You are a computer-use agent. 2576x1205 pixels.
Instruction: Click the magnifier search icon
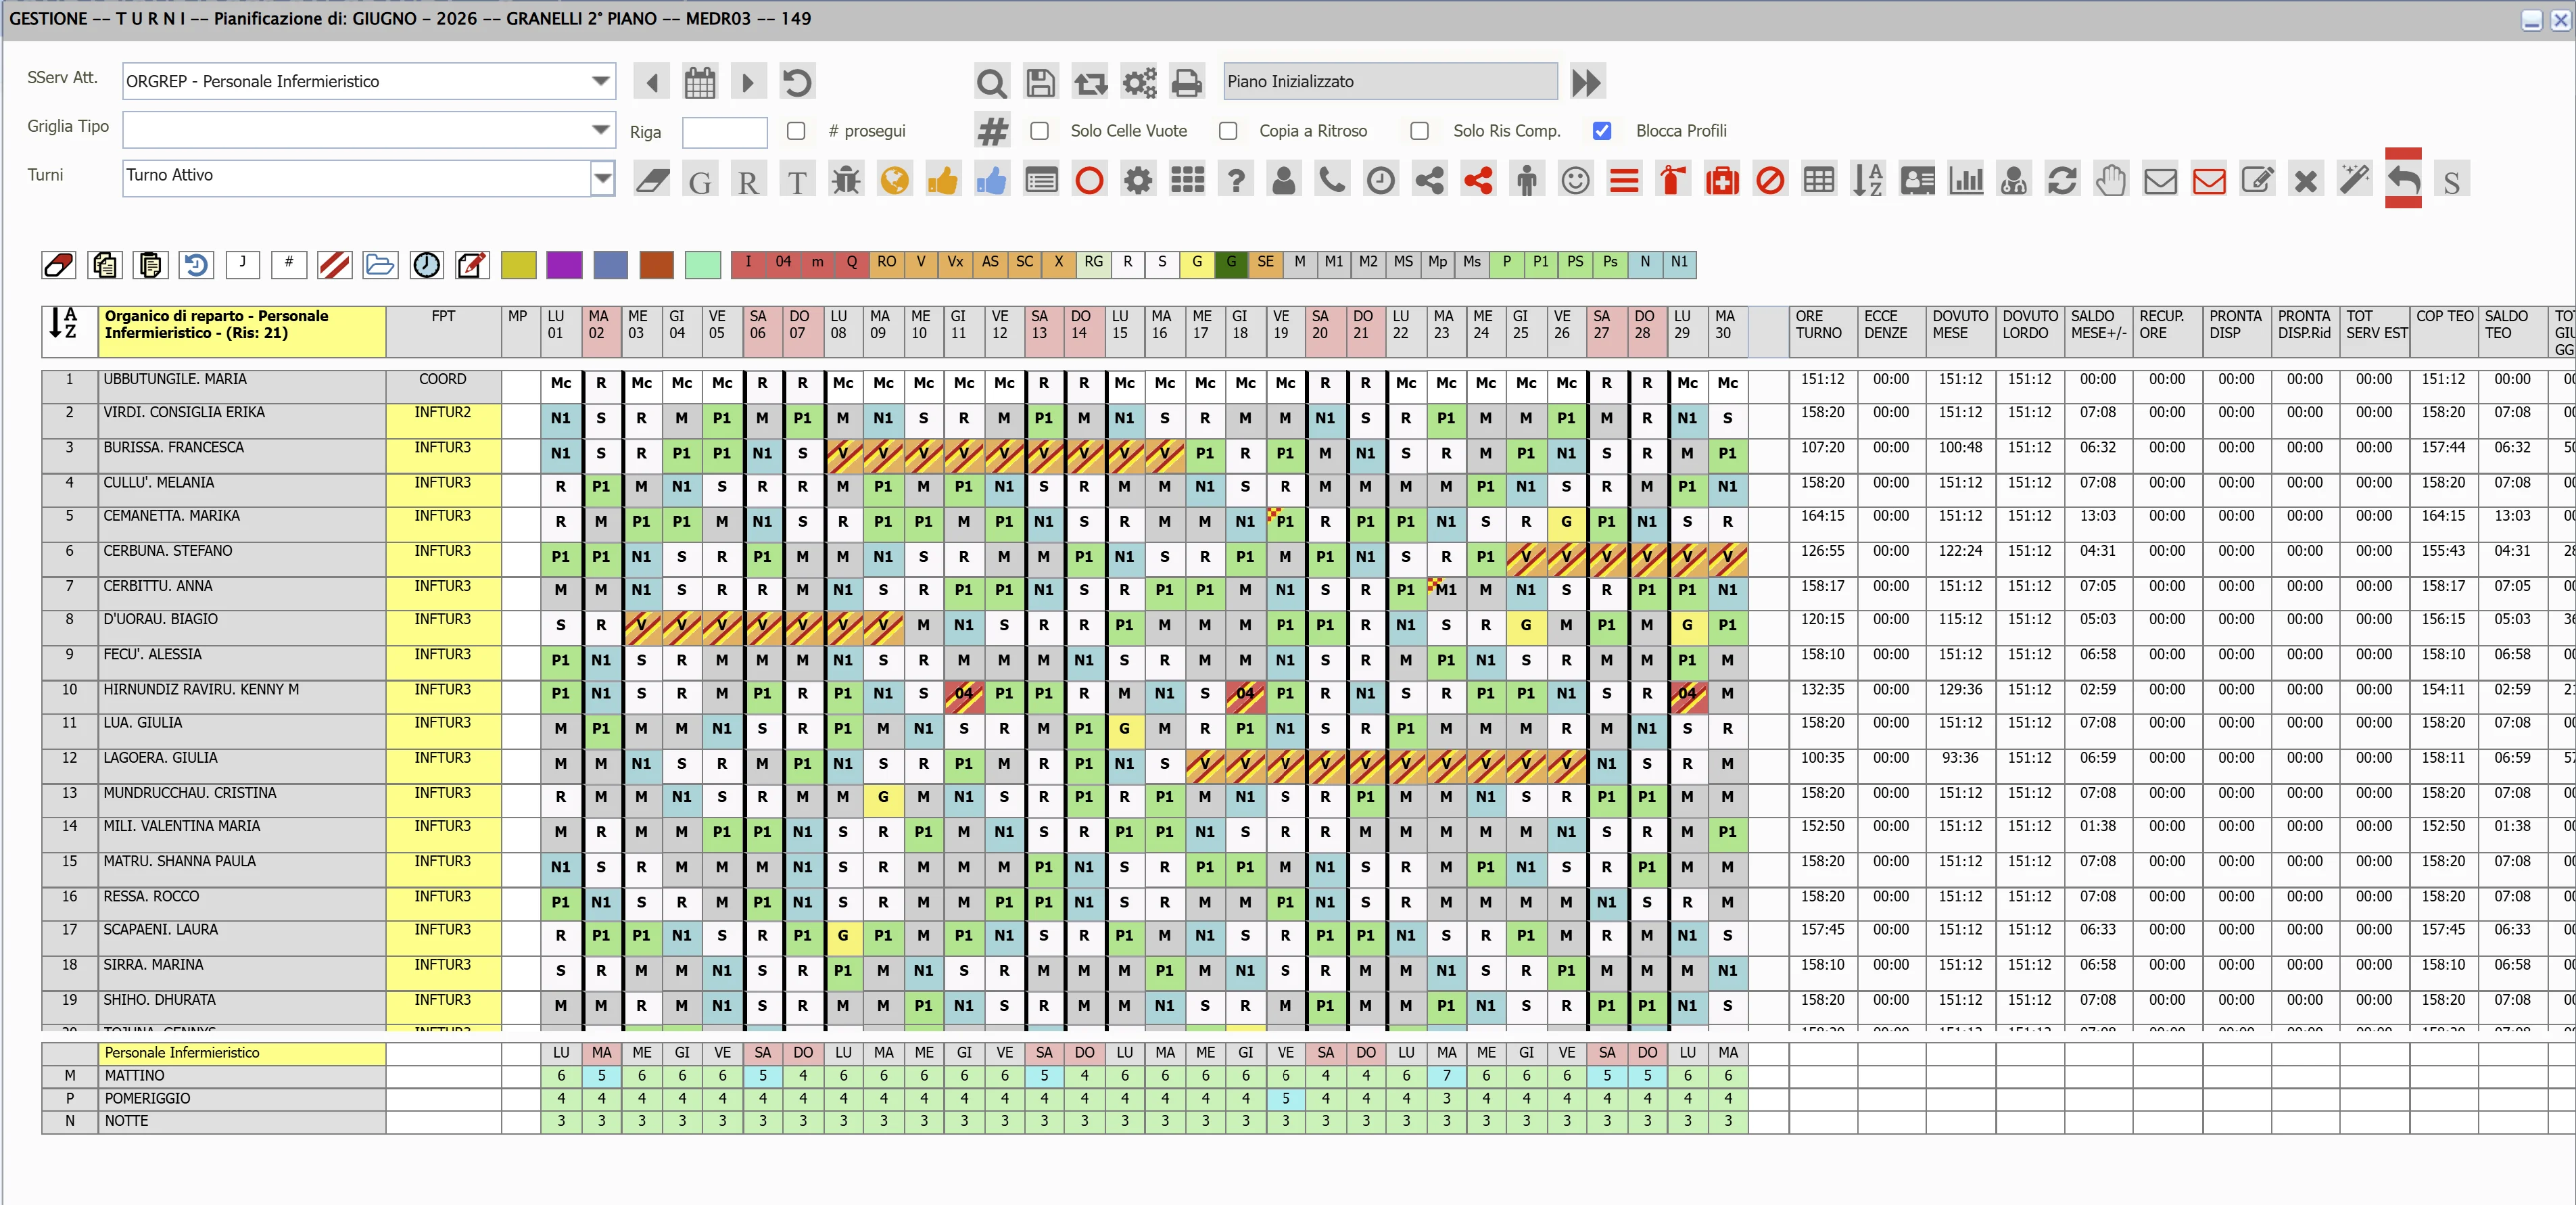coord(991,82)
